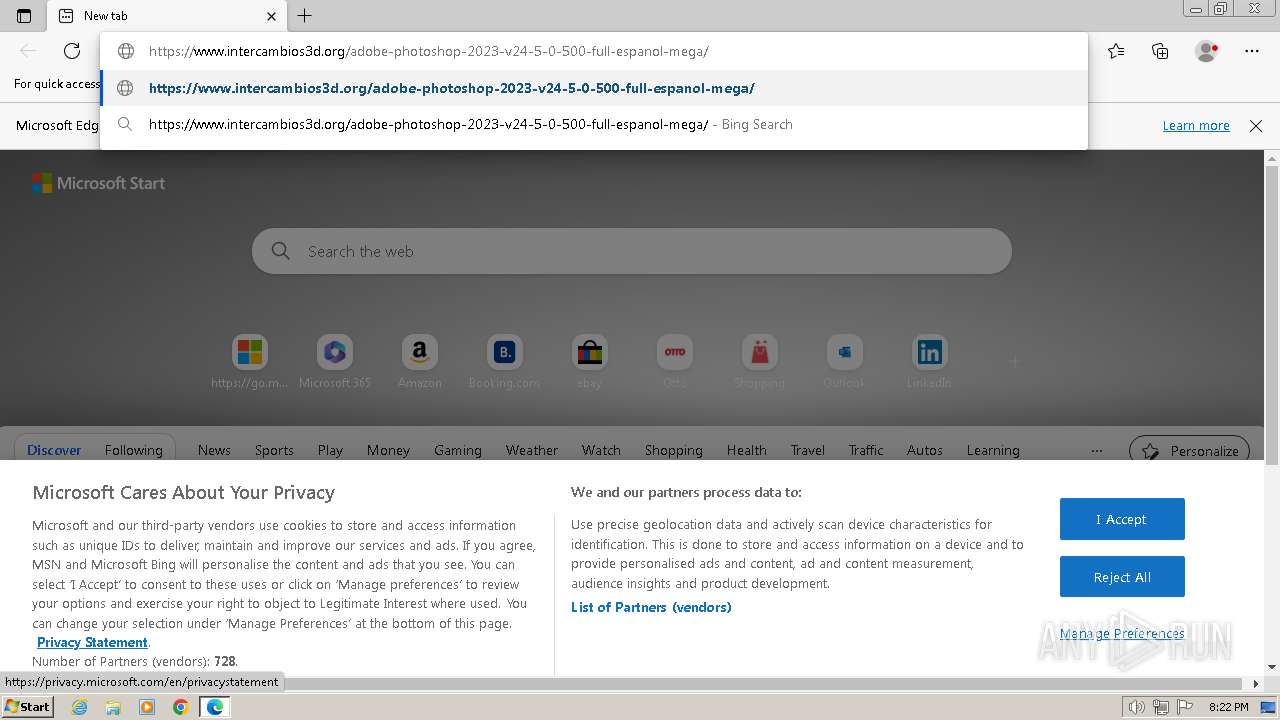
Task: Click the Edge taskbar icon
Action: click(x=214, y=707)
